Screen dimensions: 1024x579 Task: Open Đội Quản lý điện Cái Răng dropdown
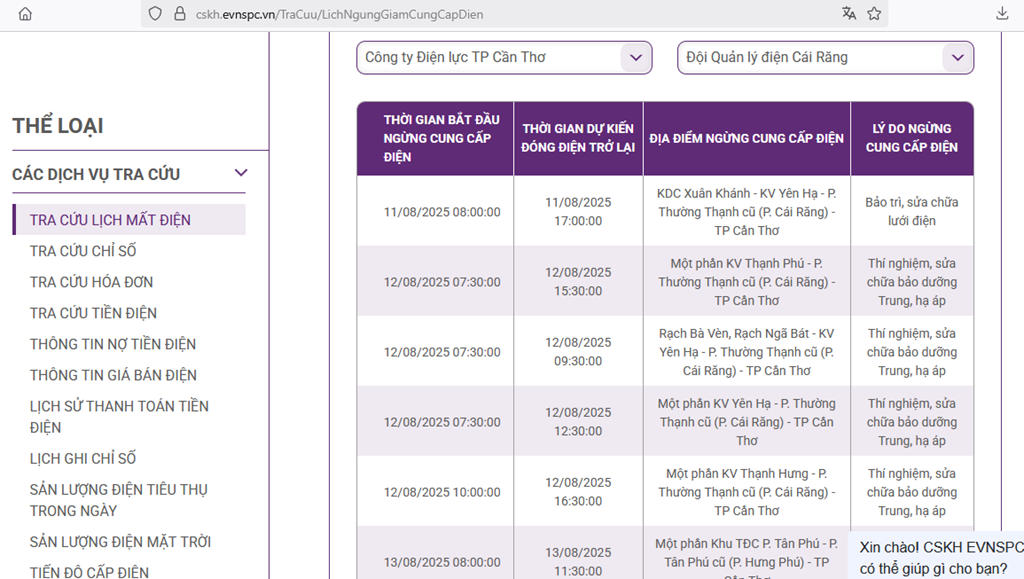pos(825,58)
